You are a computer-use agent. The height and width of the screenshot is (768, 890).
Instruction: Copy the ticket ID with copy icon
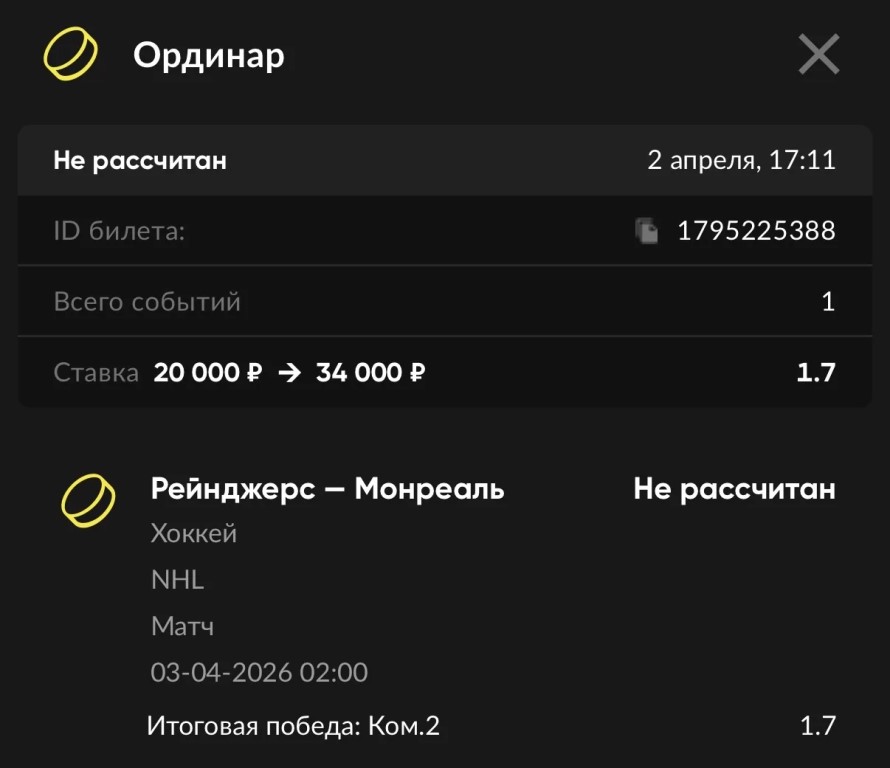[648, 232]
